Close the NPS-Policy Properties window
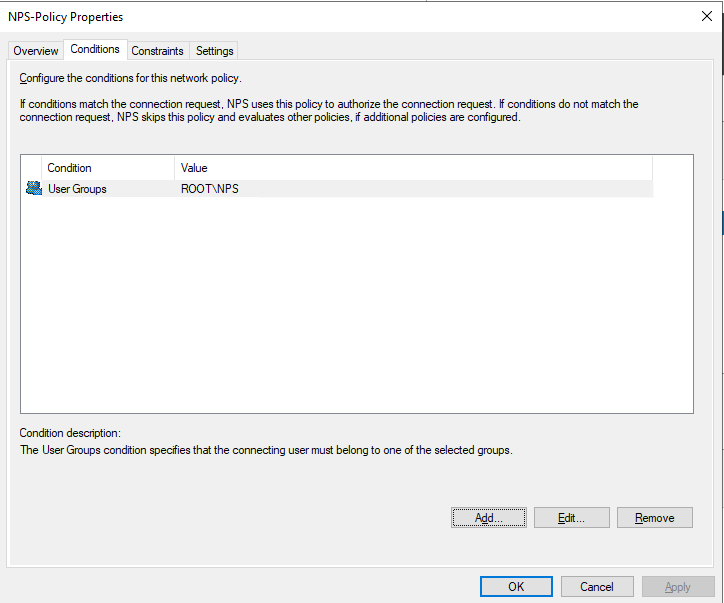724x603 pixels. (x=708, y=17)
